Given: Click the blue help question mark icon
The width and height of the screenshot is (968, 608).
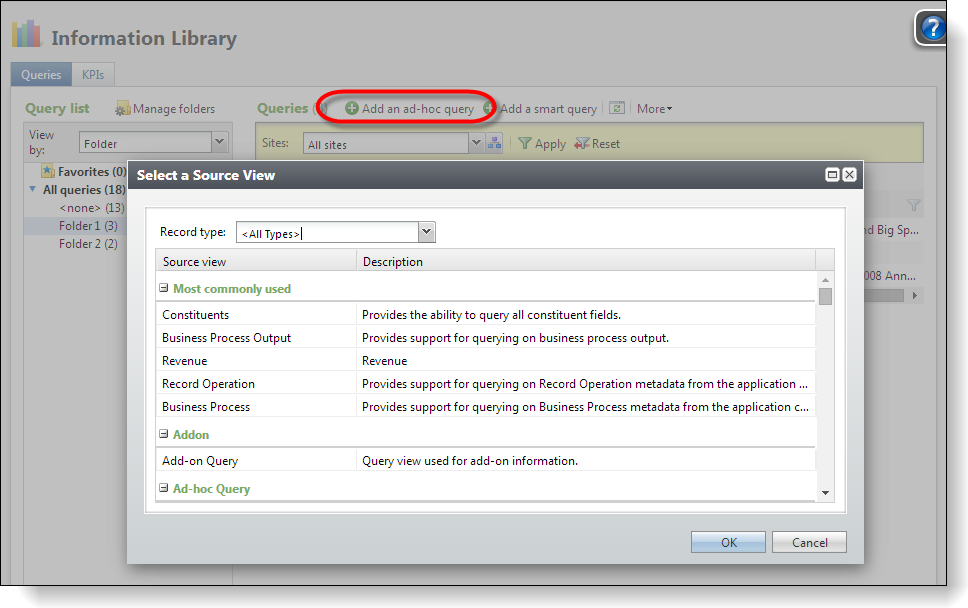Looking at the screenshot, I should [934, 29].
